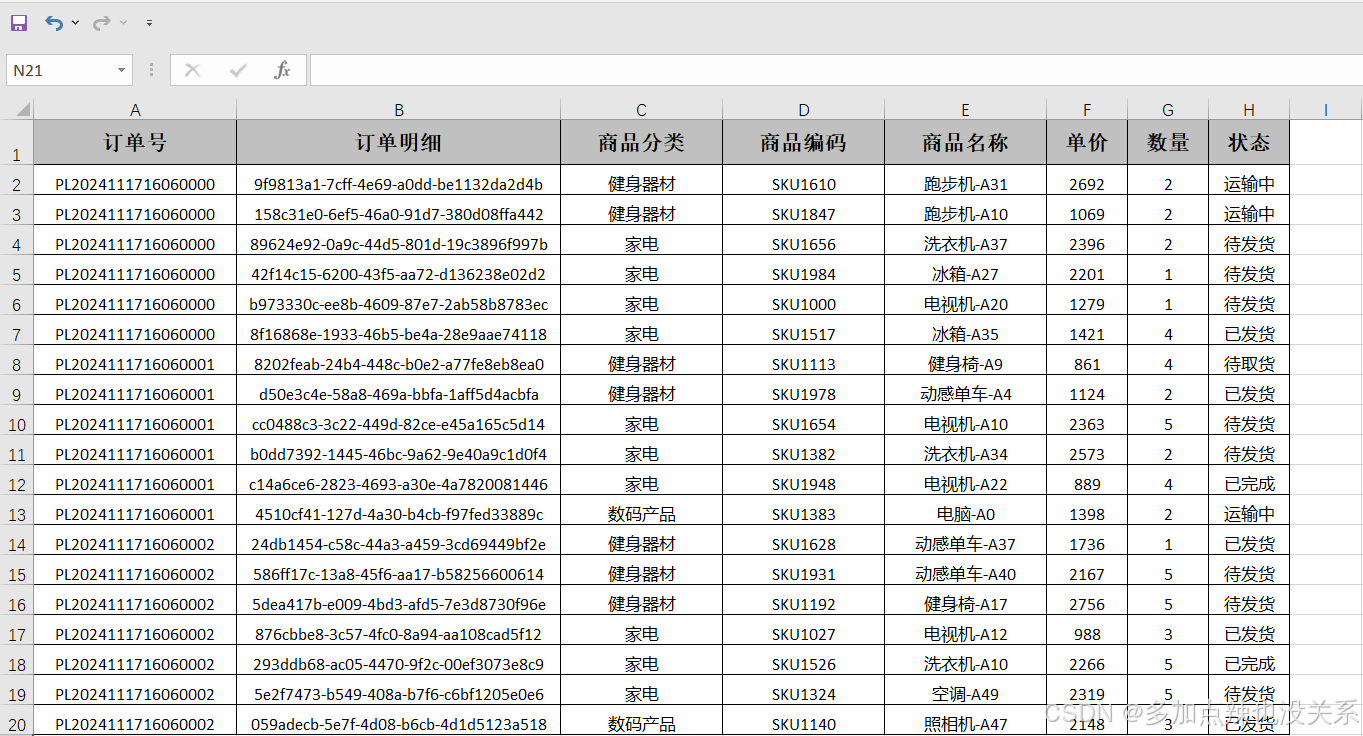The width and height of the screenshot is (1363, 736).
Task: Open the Redo history dropdown arrow
Action: (x=123, y=22)
